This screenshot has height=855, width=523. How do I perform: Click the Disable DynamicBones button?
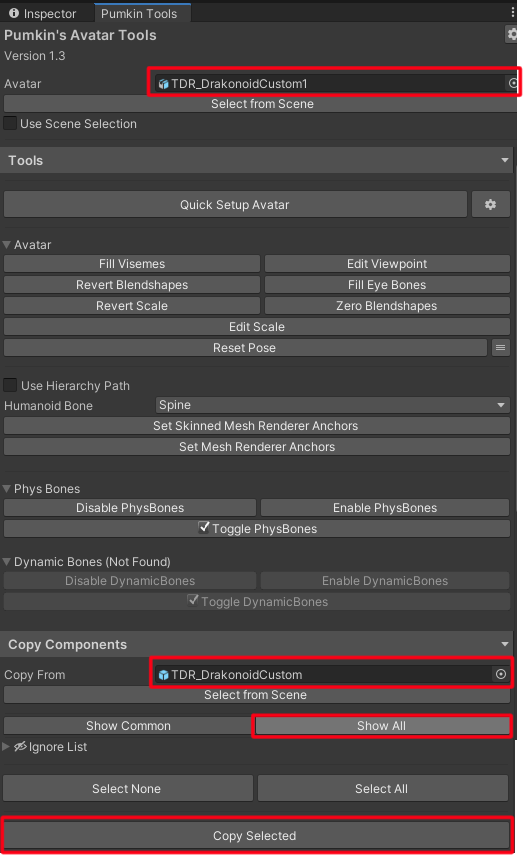pyautogui.click(x=130, y=581)
